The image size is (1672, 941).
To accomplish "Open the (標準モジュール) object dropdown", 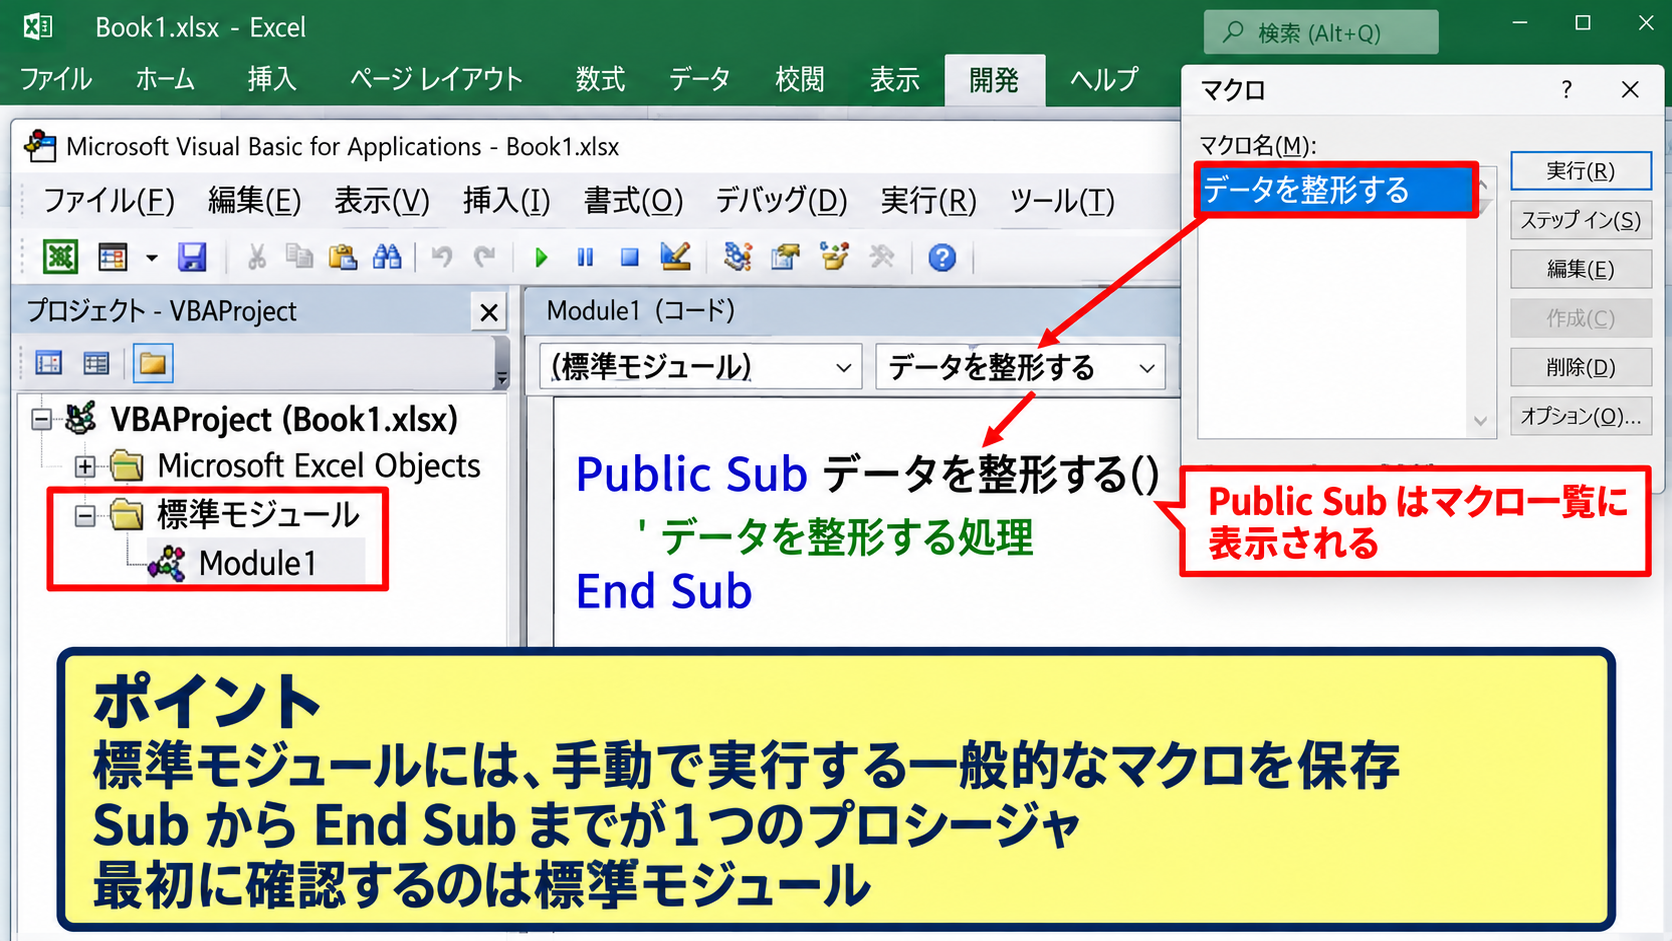I will [x=843, y=368].
